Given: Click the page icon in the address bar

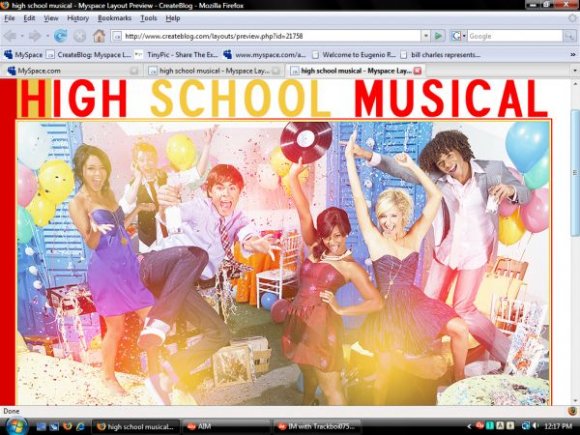Looking at the screenshot, I should (117, 36).
